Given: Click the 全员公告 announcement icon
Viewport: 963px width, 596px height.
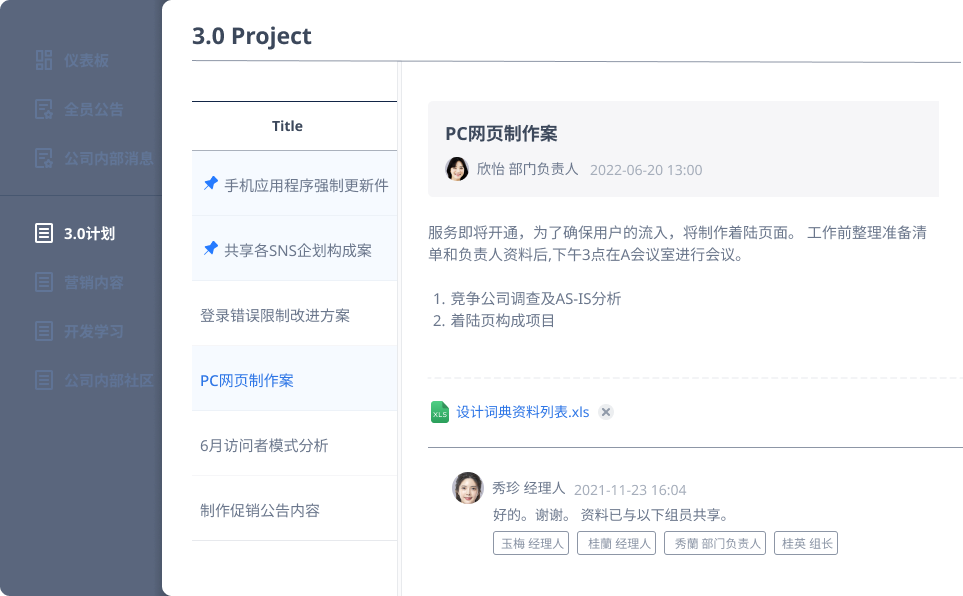Looking at the screenshot, I should (43, 109).
